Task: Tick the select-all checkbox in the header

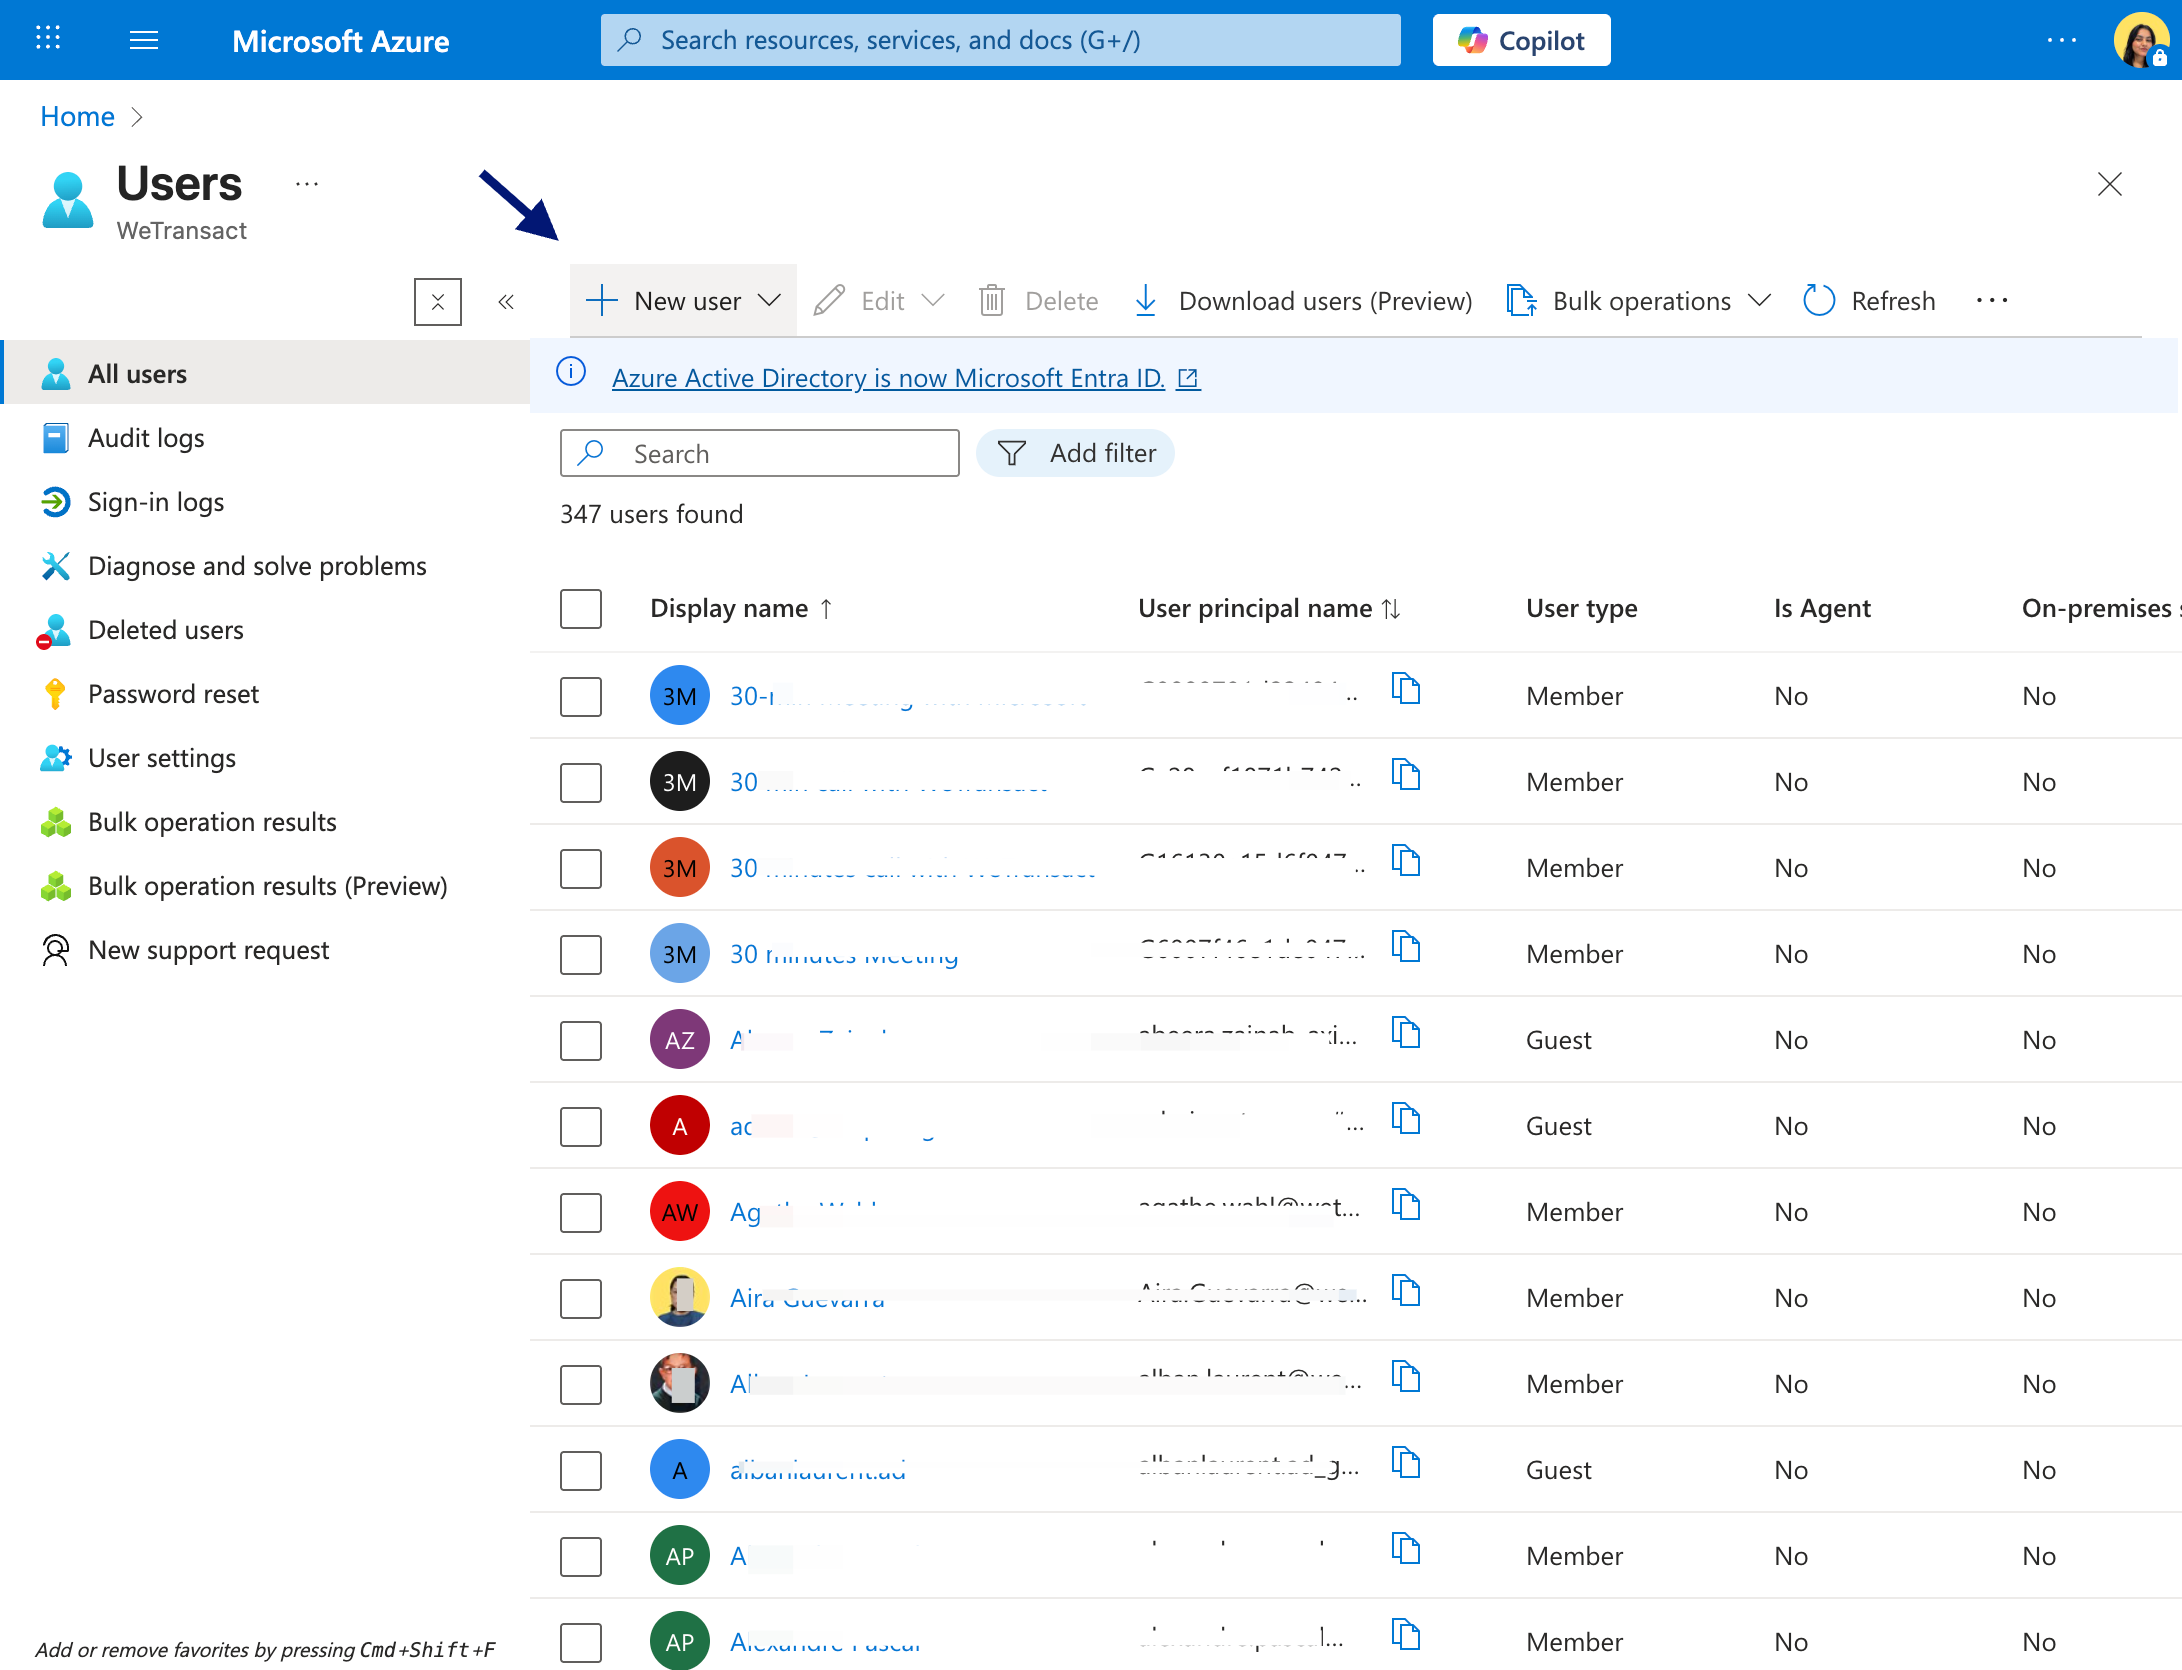Action: click(x=581, y=608)
